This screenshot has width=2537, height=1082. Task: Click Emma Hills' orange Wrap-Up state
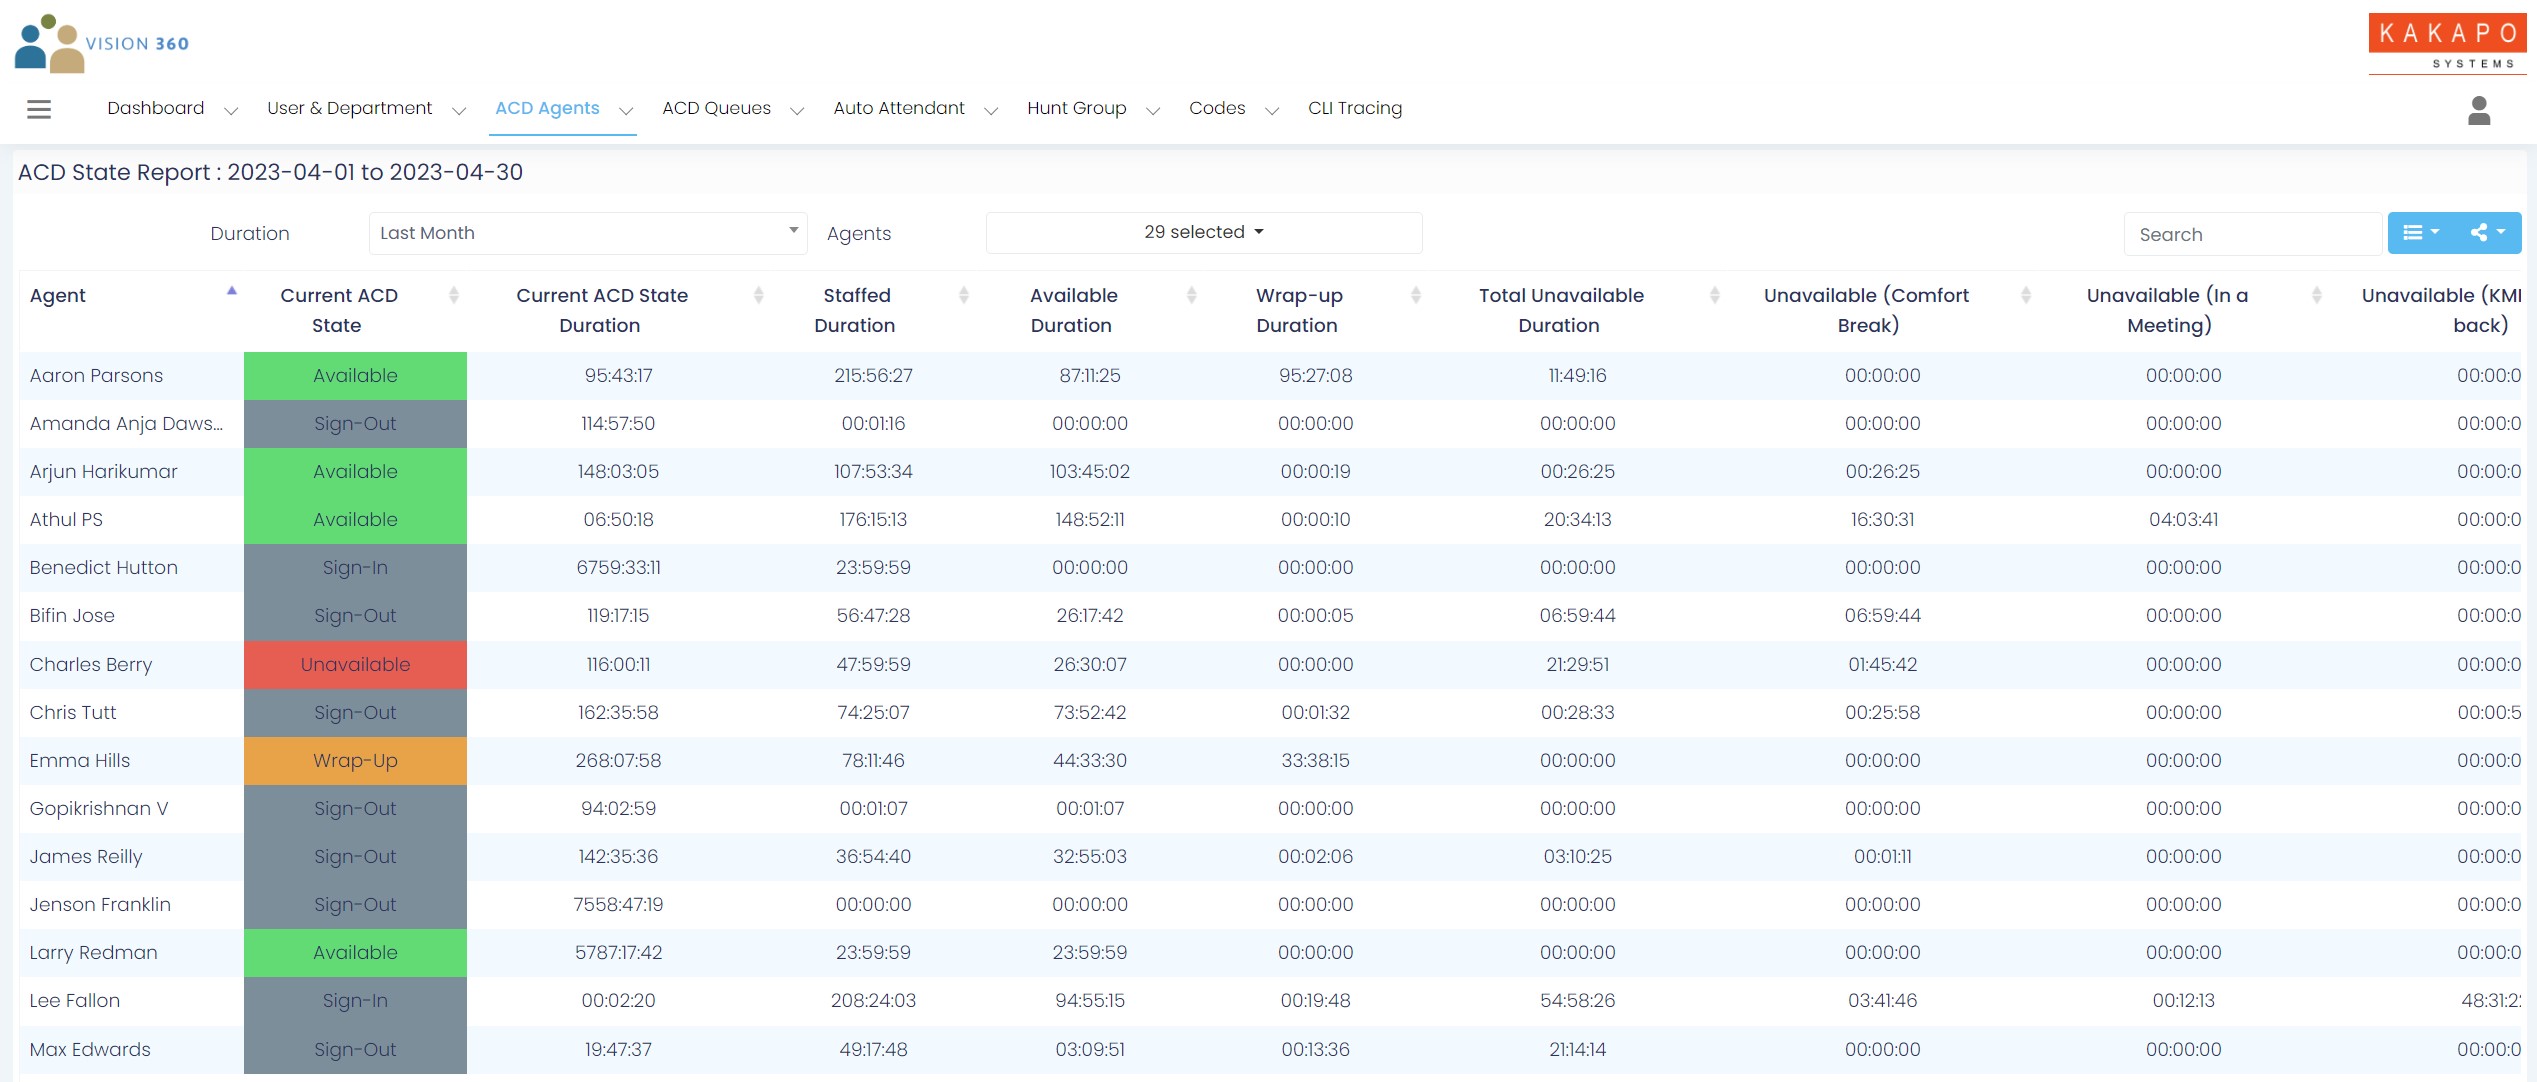click(x=355, y=761)
